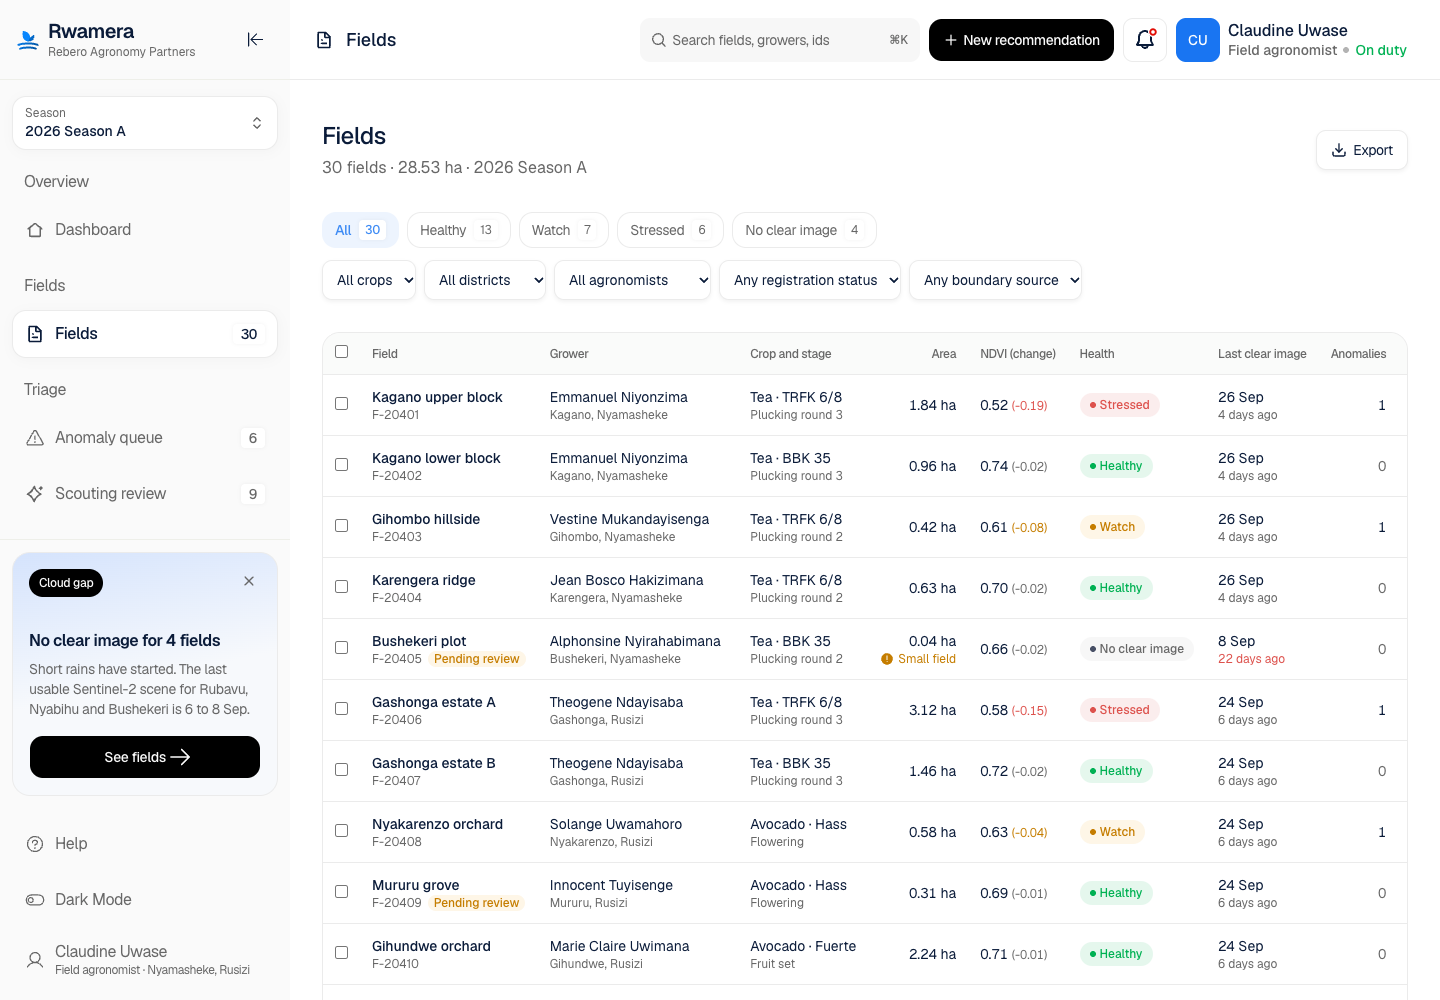This screenshot has width=1440, height=1000.
Task: Switch to the Stressed tab
Action: (670, 230)
